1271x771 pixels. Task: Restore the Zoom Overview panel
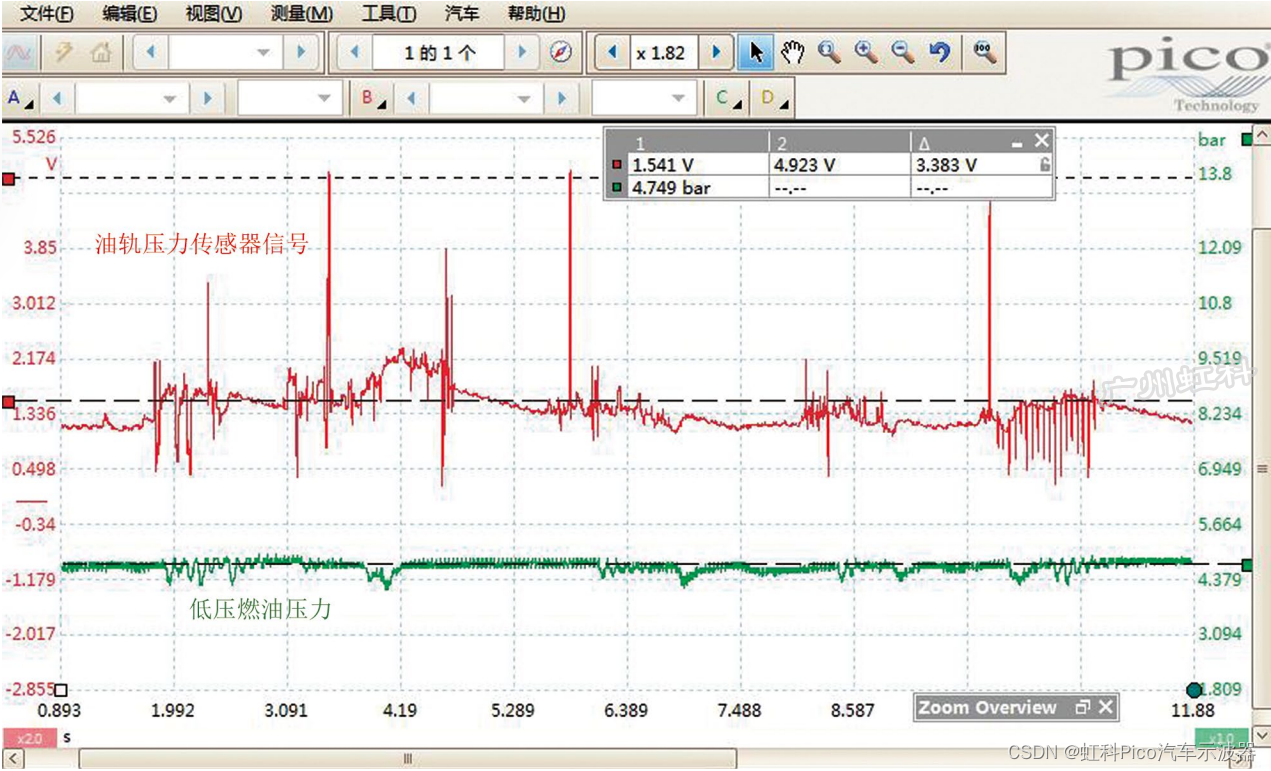[1082, 707]
